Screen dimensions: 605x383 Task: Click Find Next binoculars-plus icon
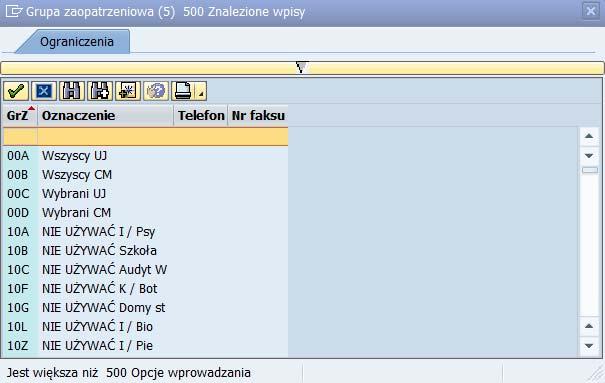coord(100,91)
